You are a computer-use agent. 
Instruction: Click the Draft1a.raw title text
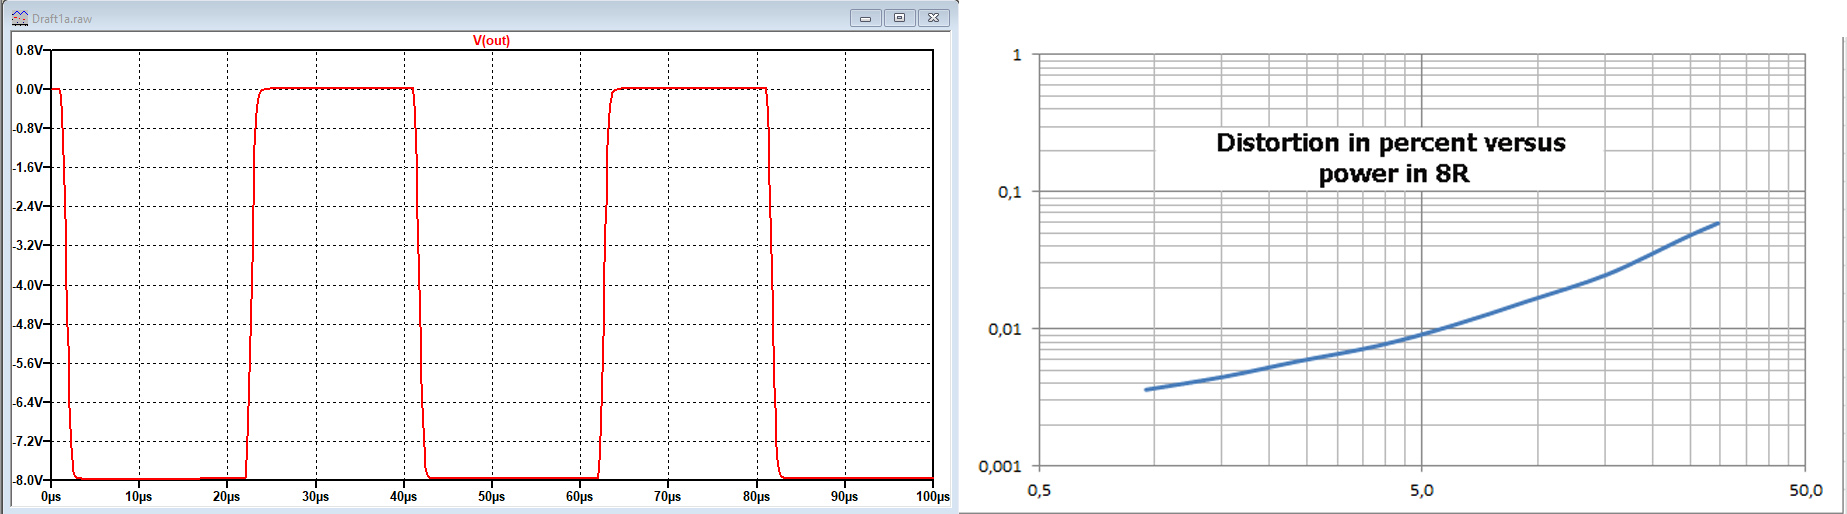tap(62, 18)
